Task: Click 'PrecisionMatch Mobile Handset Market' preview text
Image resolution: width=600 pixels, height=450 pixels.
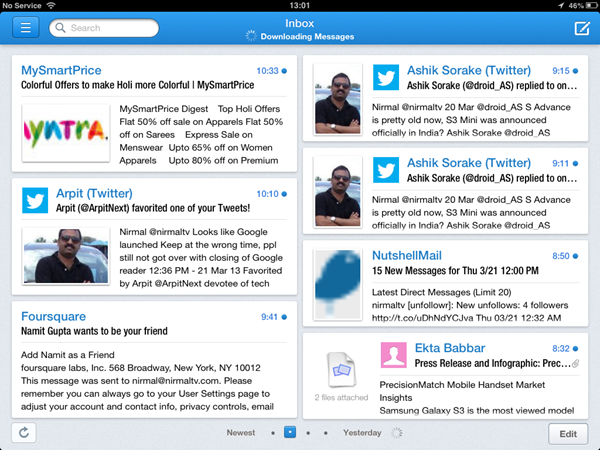Action: [462, 385]
